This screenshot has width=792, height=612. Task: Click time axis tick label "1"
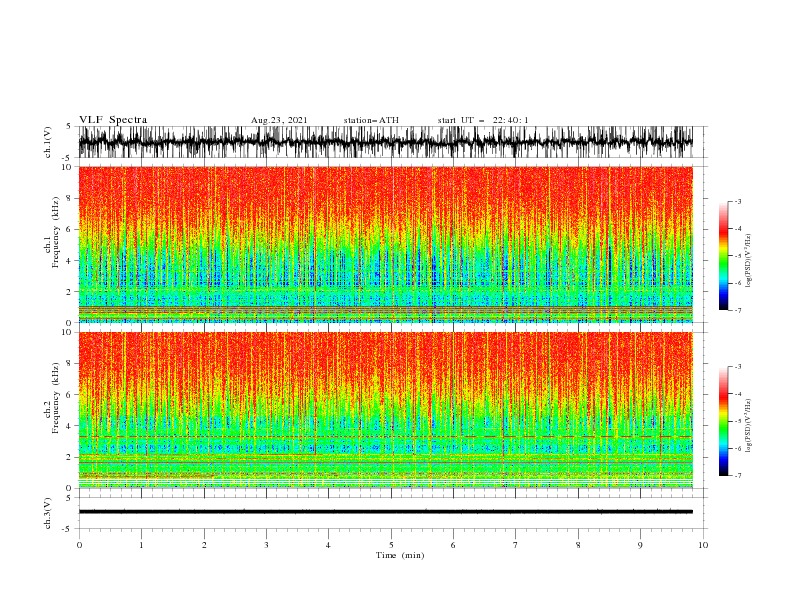pos(141,545)
